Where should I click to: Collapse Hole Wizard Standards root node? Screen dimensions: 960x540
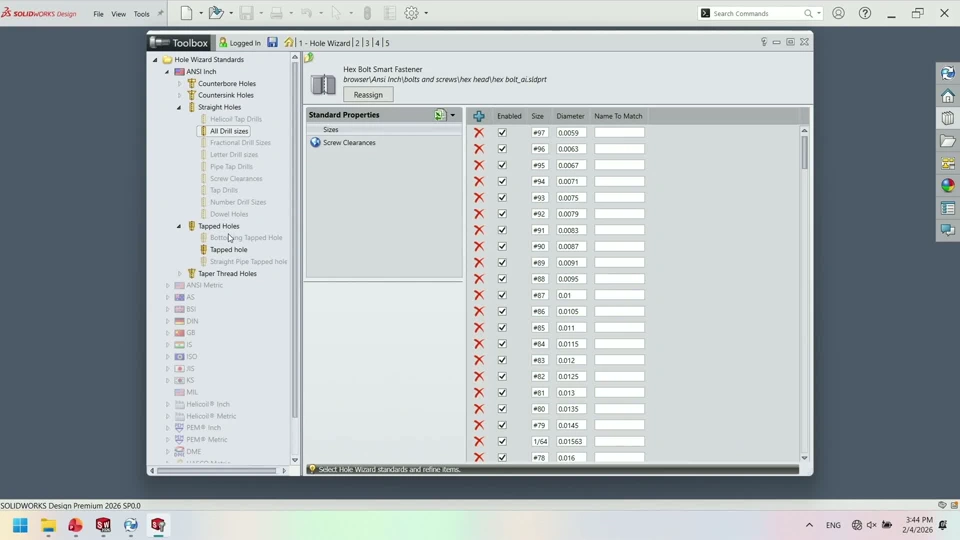click(x=155, y=59)
